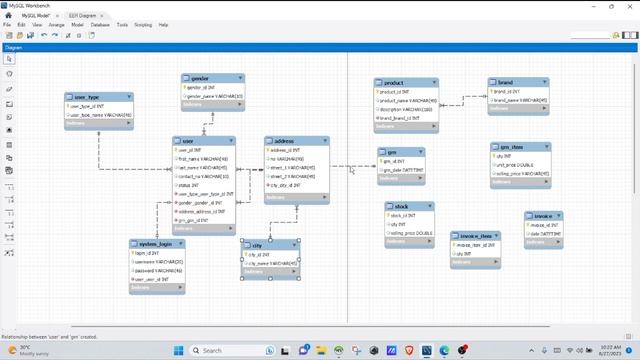Select the contact_no column in user table
640x360 pixels.
click(x=204, y=176)
